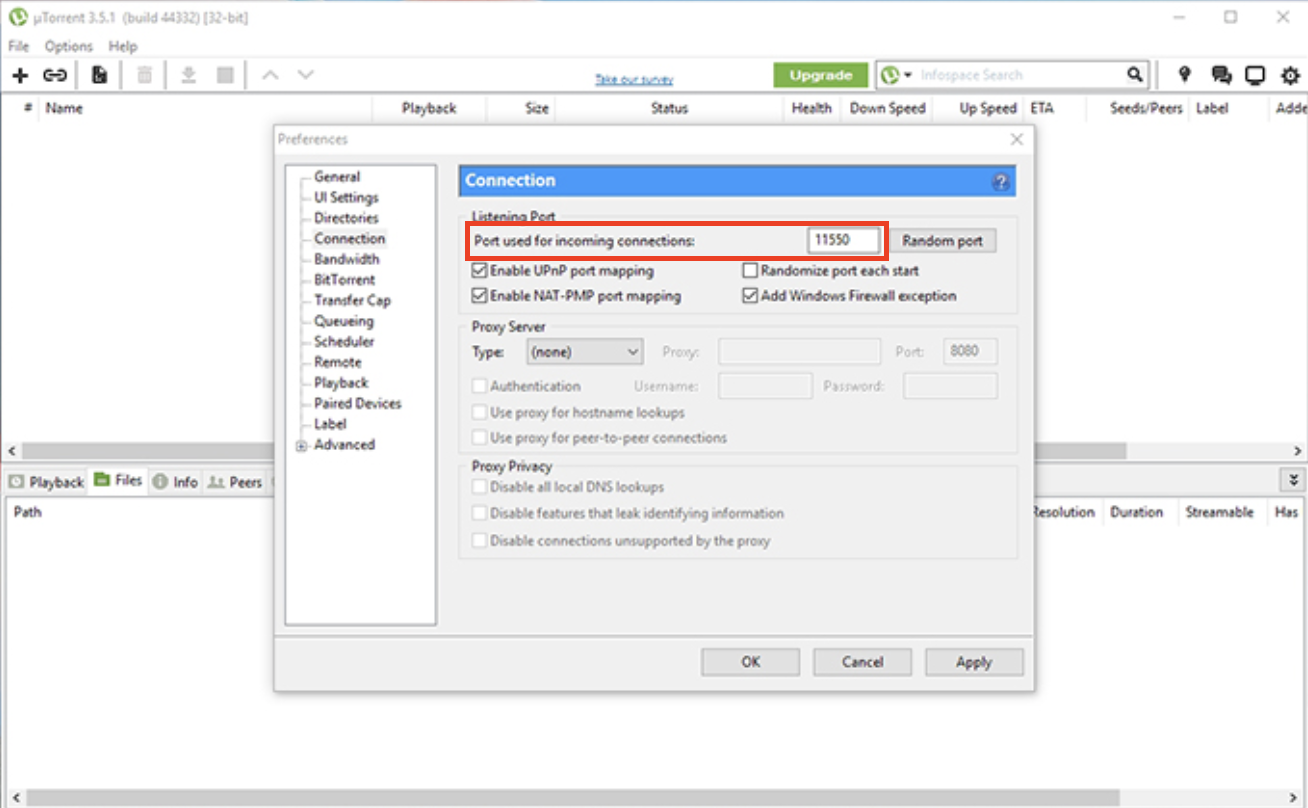Switch to the Info tab in detail pane
This screenshot has height=808, width=1308.
(176, 482)
